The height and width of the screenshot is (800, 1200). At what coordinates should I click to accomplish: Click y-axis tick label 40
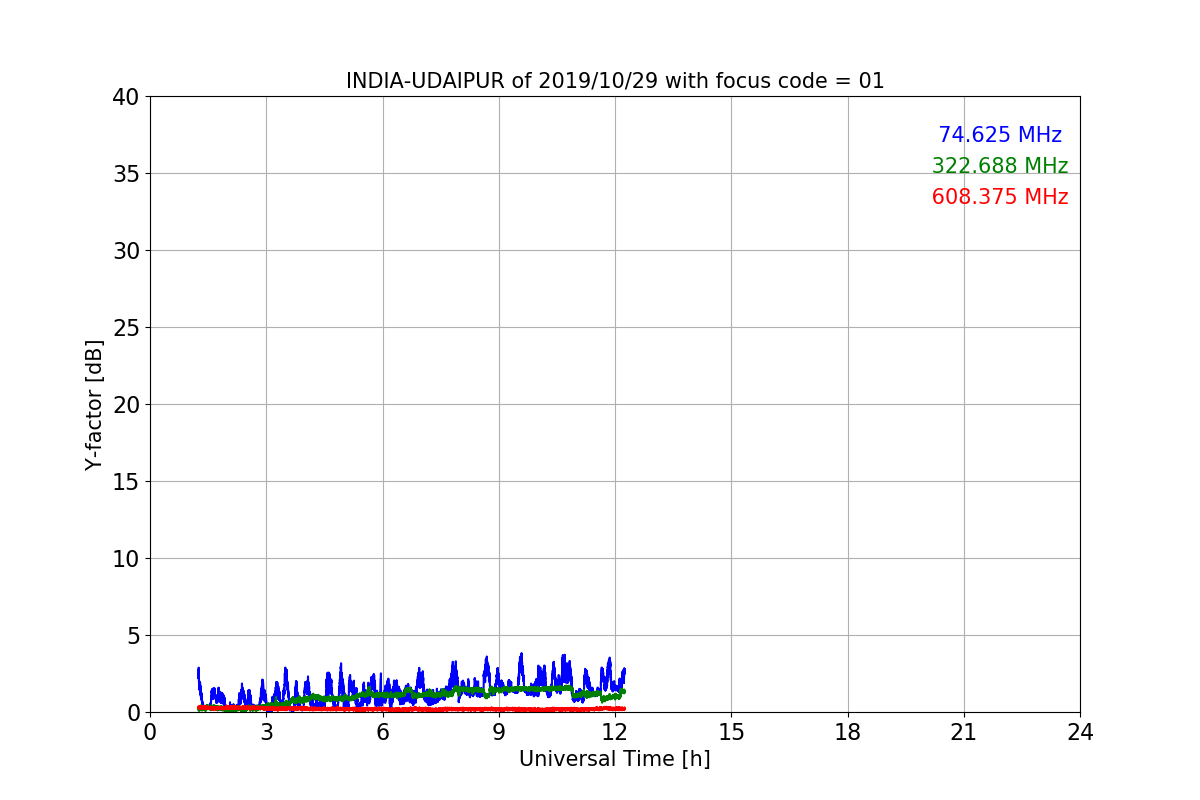point(126,97)
